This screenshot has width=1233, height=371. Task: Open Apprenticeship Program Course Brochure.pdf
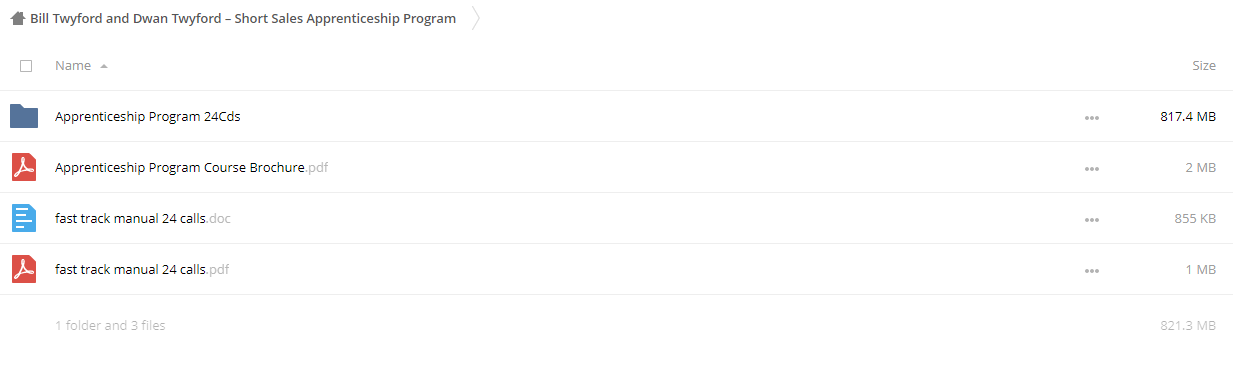pos(191,167)
